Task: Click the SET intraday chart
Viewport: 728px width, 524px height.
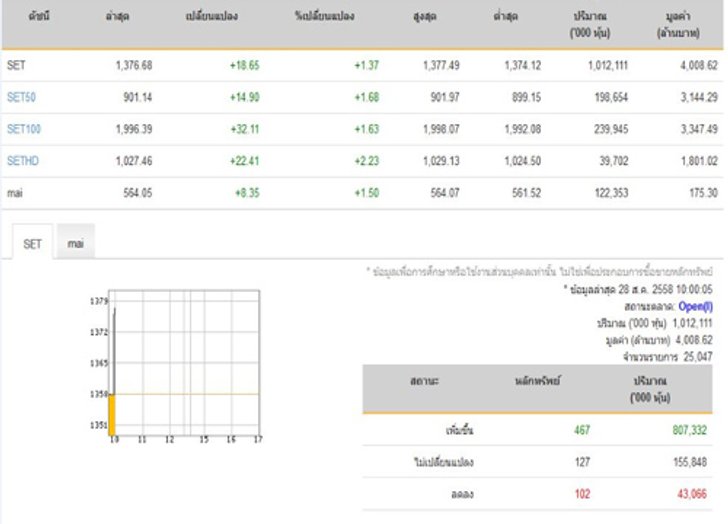Action: pos(176,365)
